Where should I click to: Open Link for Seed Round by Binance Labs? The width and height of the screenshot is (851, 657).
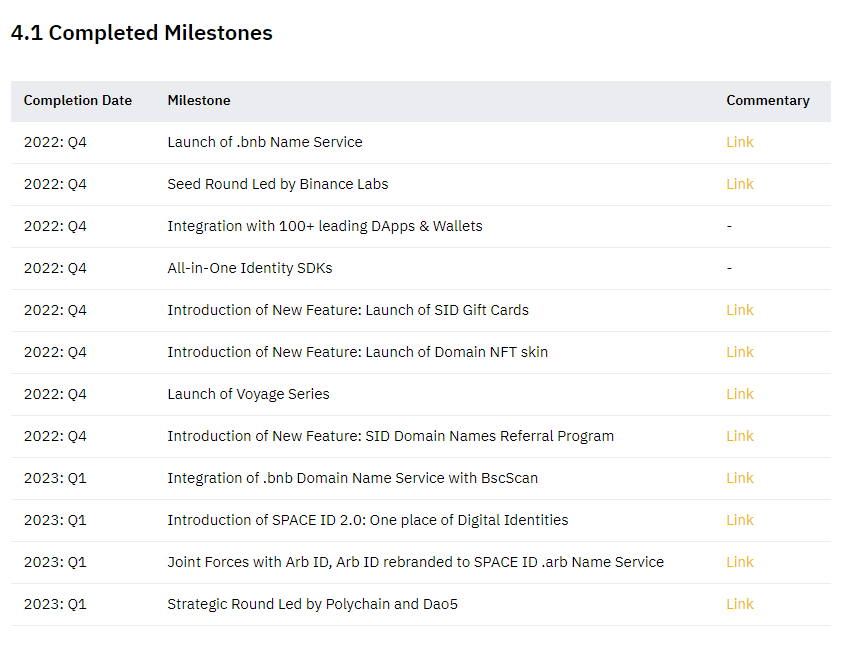click(740, 184)
